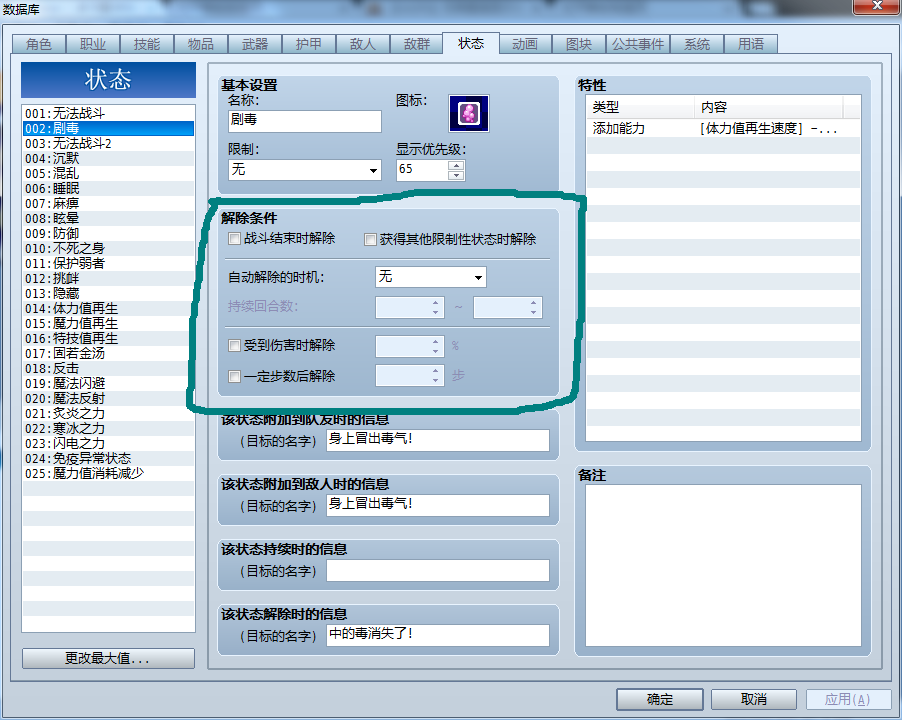
Task: Open the 公共事件 tab
Action: (637, 44)
